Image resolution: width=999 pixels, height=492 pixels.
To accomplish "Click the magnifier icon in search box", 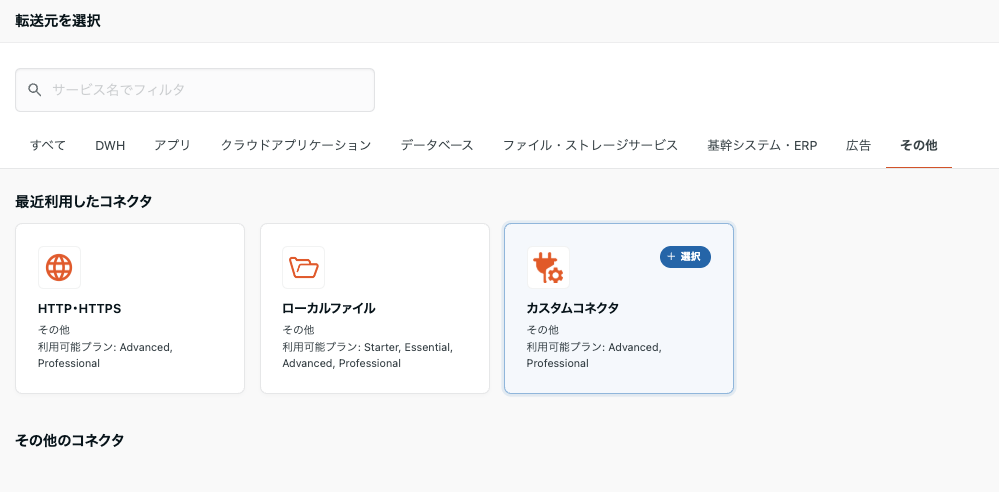I will [35, 90].
